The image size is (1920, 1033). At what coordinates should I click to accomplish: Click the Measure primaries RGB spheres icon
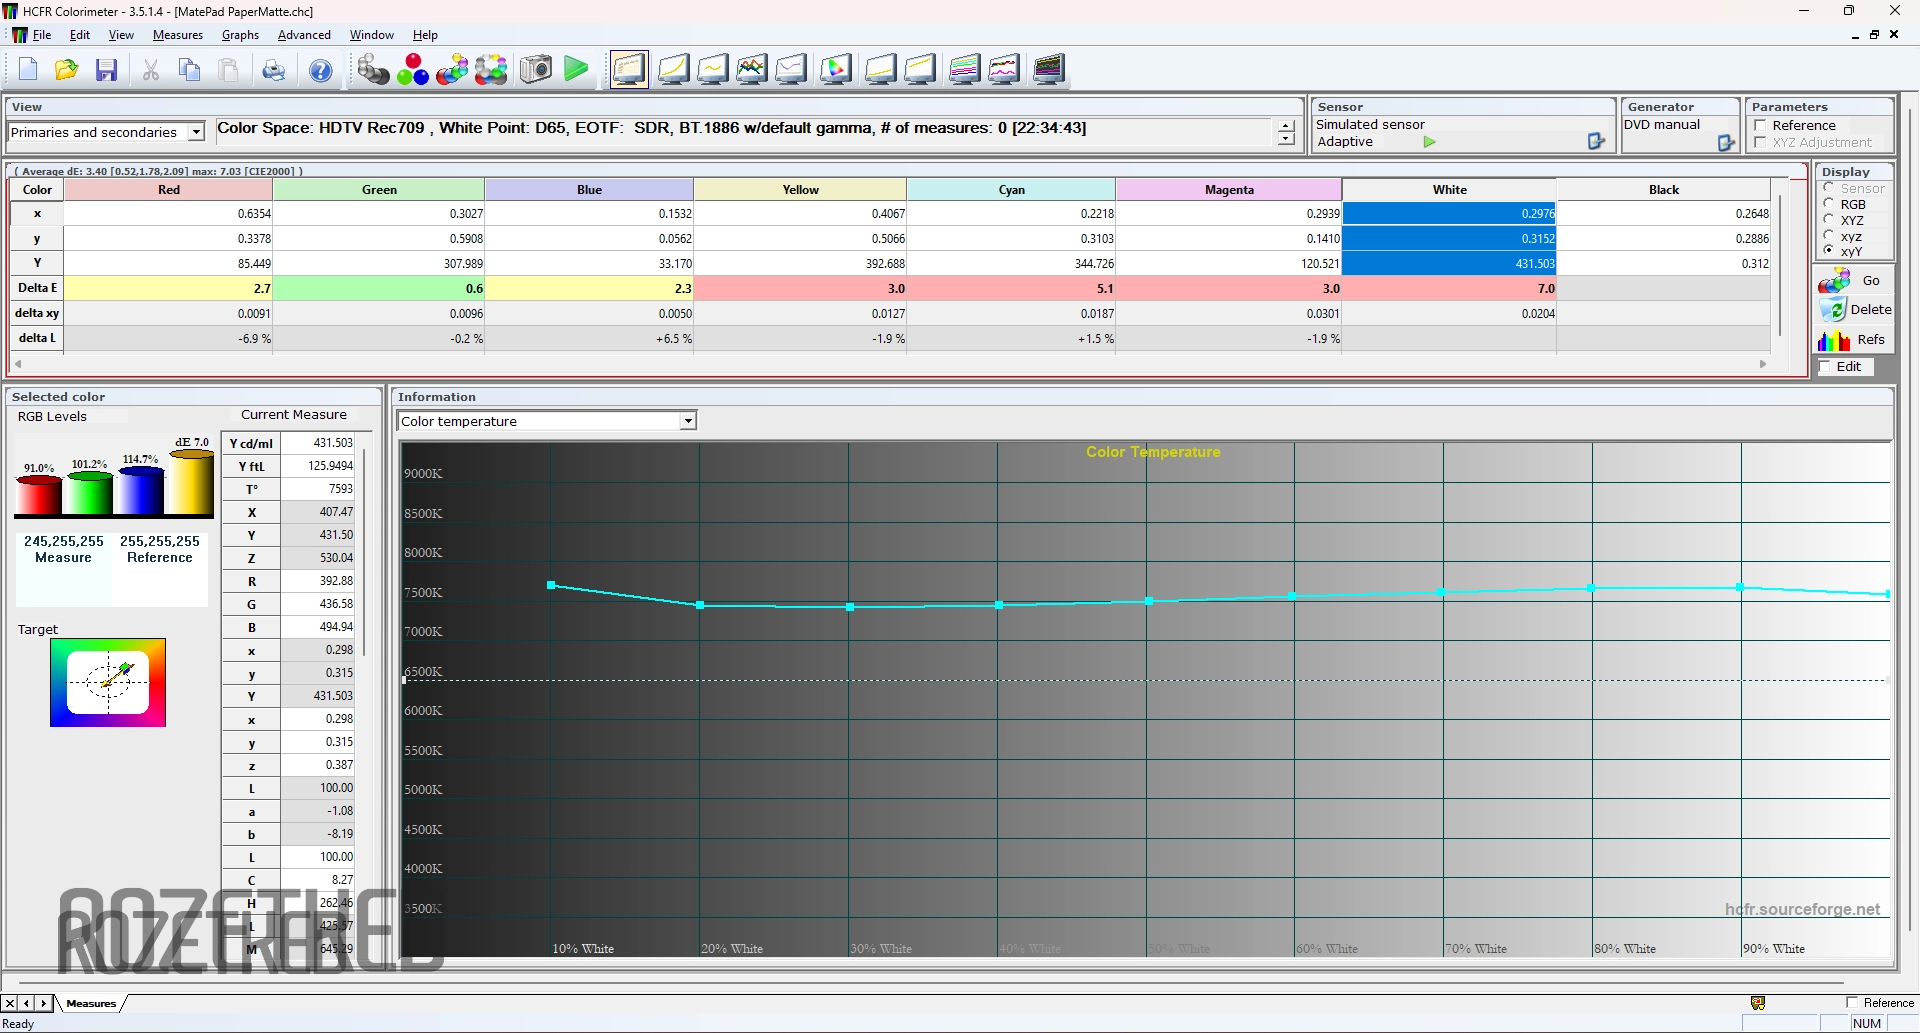(412, 70)
